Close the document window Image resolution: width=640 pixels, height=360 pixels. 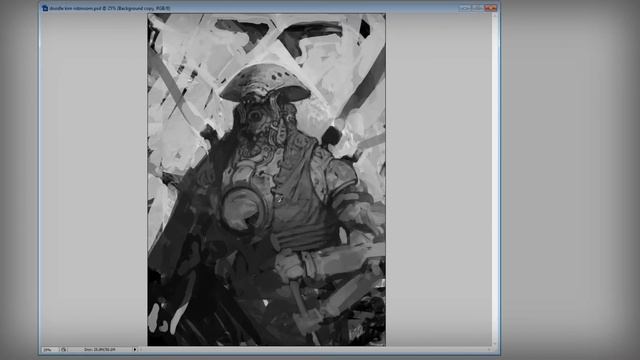pyautogui.click(x=490, y=8)
